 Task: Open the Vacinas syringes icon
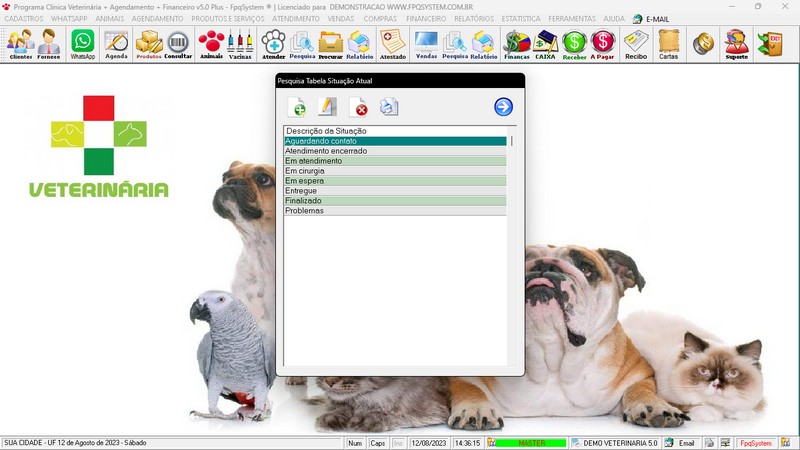pyautogui.click(x=240, y=44)
